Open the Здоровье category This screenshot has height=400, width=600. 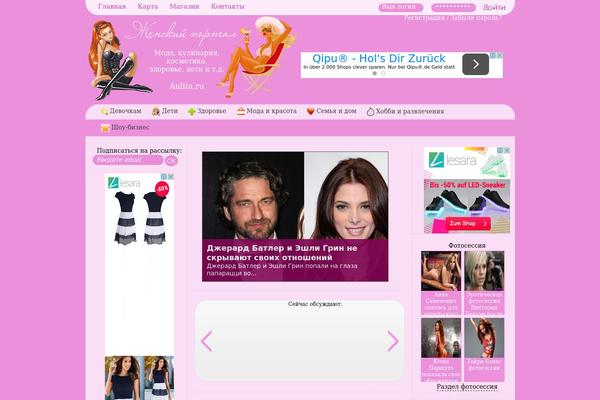click(x=212, y=111)
